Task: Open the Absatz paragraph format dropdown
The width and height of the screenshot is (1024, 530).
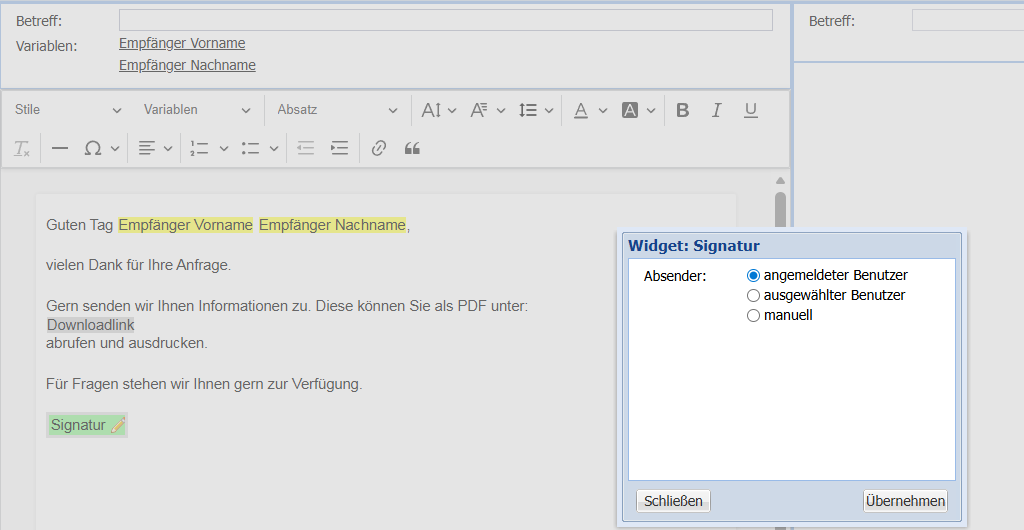Action: (337, 110)
